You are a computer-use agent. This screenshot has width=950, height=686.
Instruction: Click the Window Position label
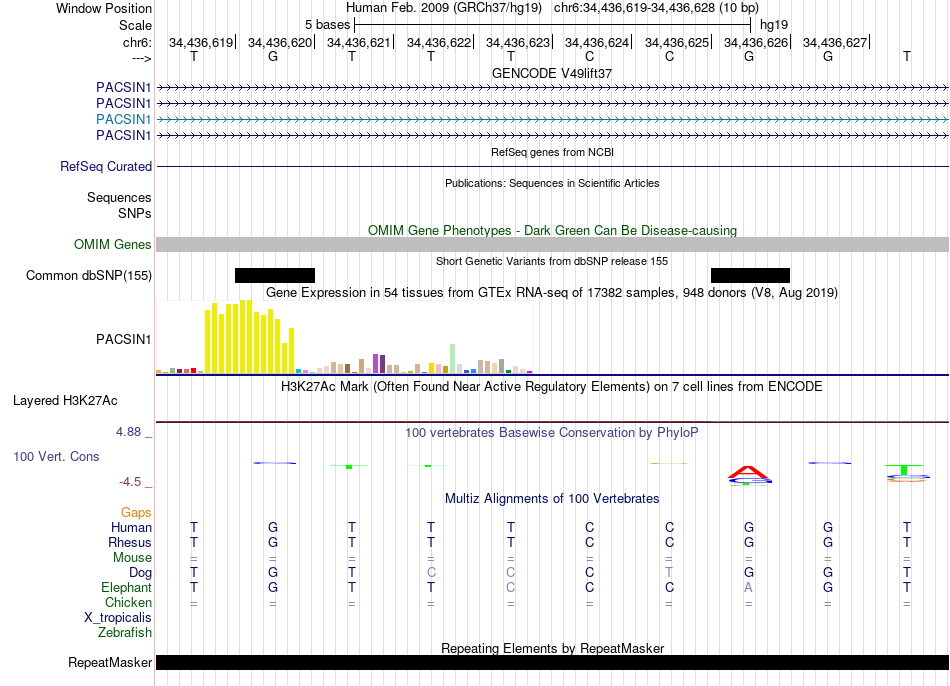(x=104, y=8)
